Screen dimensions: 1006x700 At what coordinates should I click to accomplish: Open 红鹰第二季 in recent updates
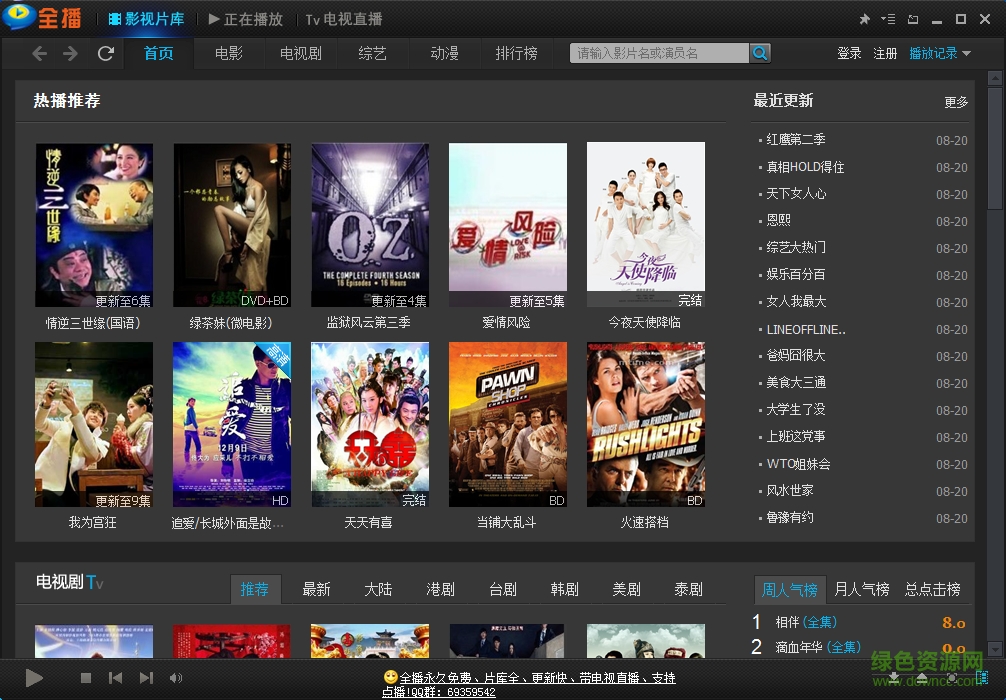point(796,139)
